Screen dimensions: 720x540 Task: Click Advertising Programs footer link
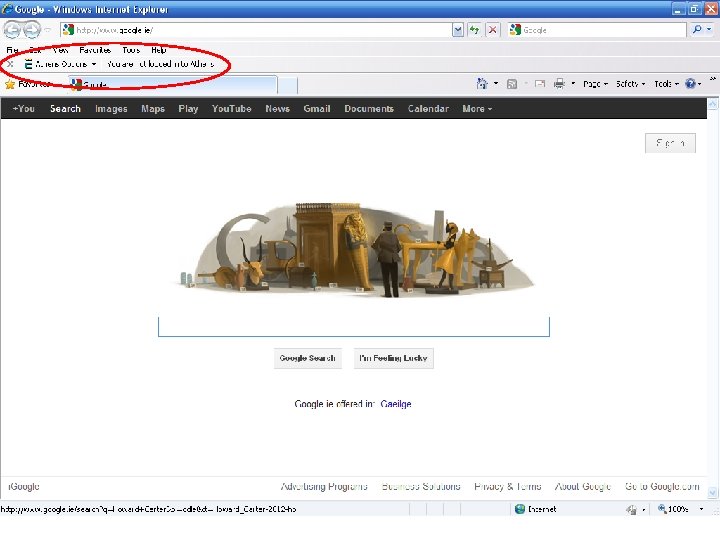tap(324, 486)
